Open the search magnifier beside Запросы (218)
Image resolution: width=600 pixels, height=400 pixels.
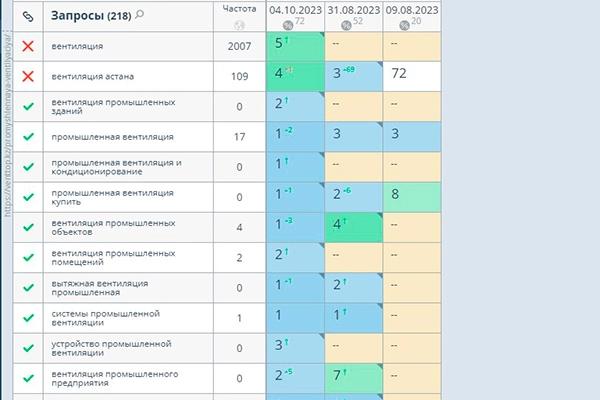[x=140, y=15]
